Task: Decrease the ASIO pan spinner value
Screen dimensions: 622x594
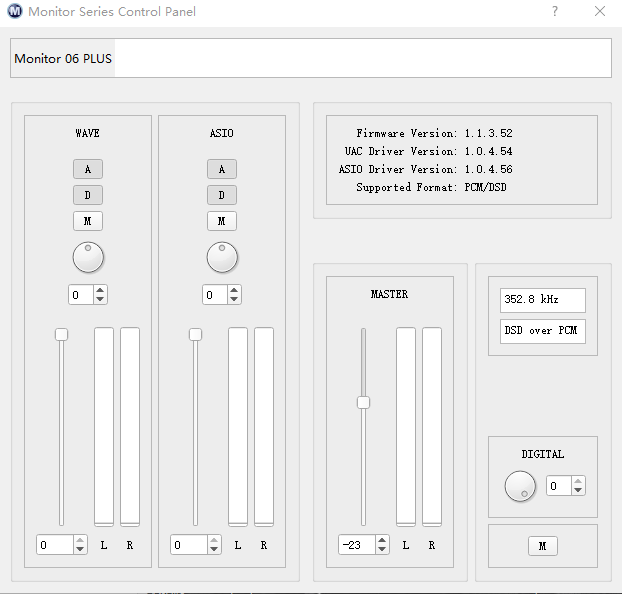Action: point(234,299)
